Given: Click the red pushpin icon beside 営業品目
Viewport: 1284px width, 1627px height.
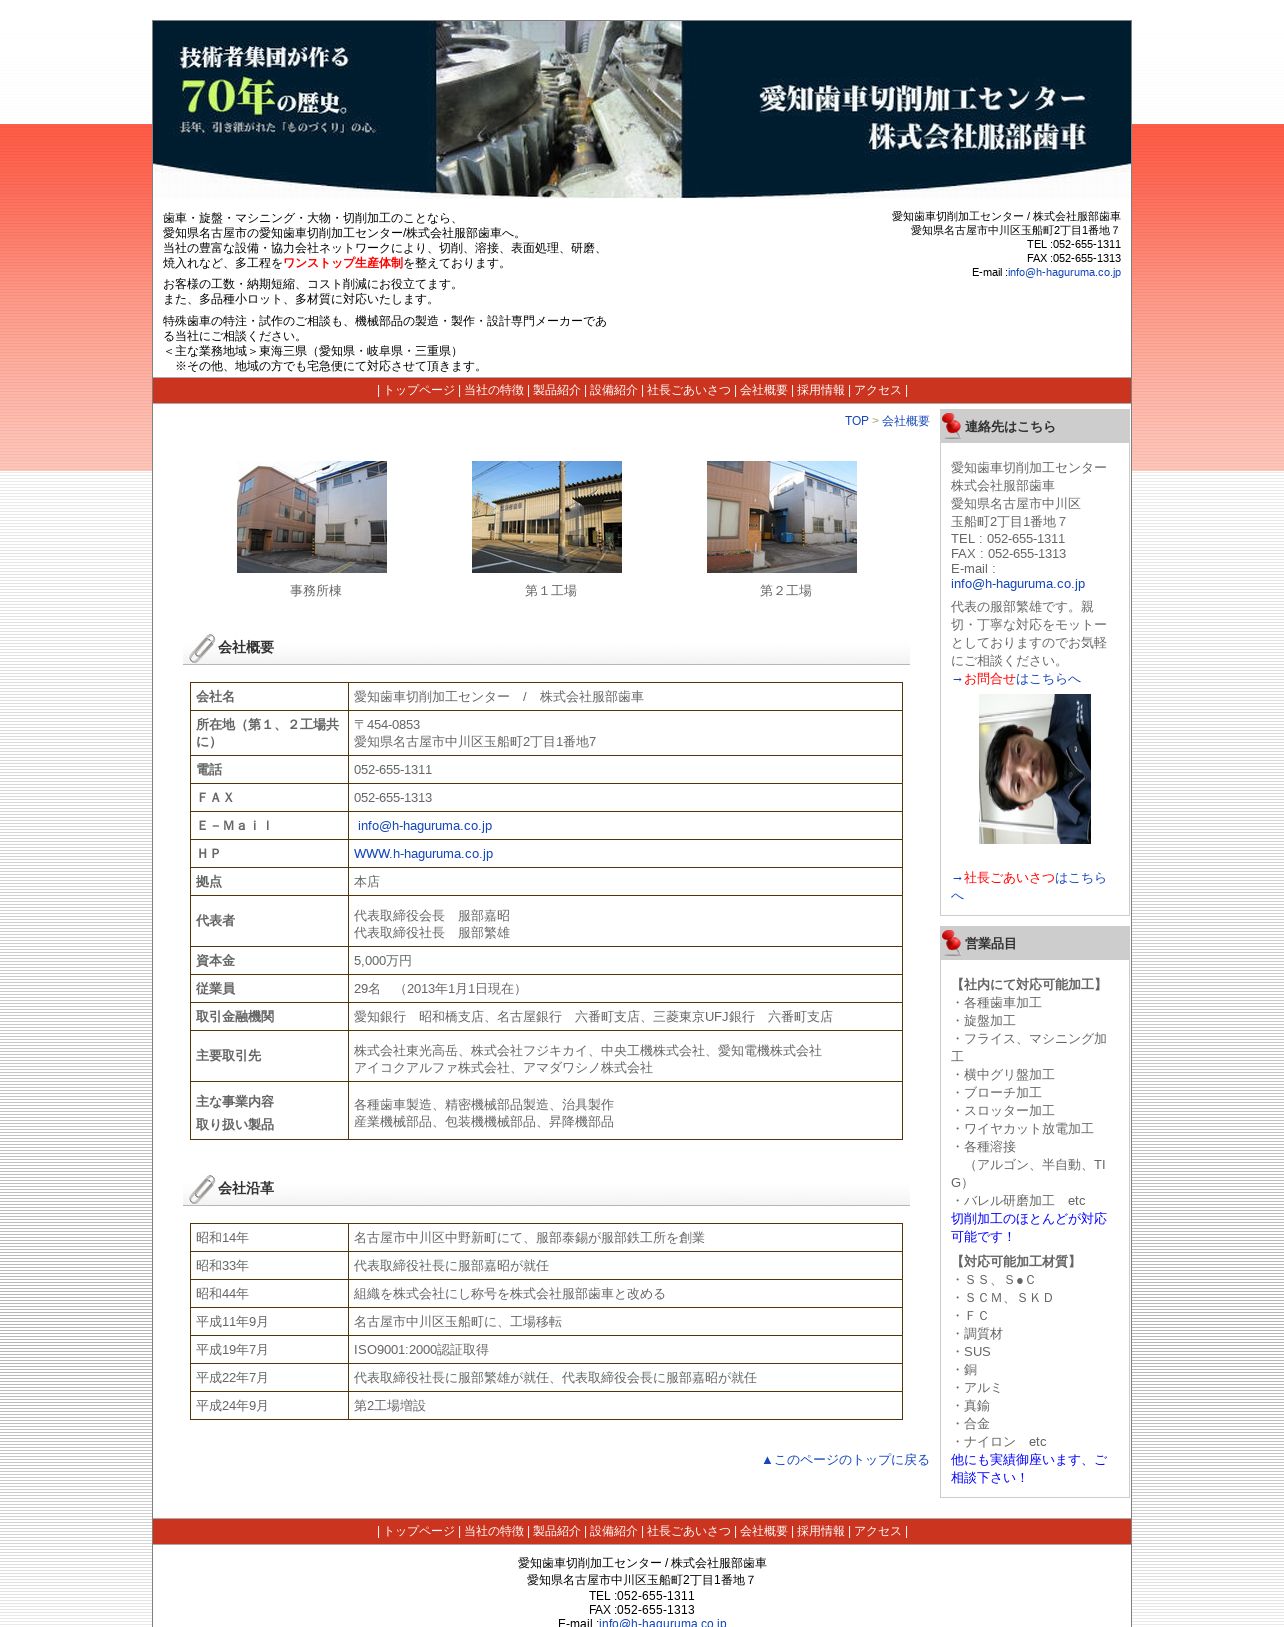Looking at the screenshot, I should pos(952,943).
